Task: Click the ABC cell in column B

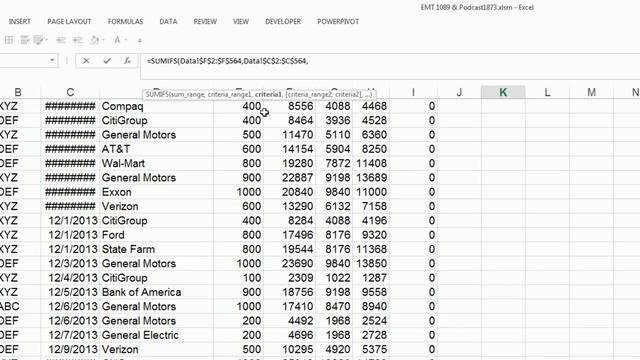Action: tap(20, 306)
